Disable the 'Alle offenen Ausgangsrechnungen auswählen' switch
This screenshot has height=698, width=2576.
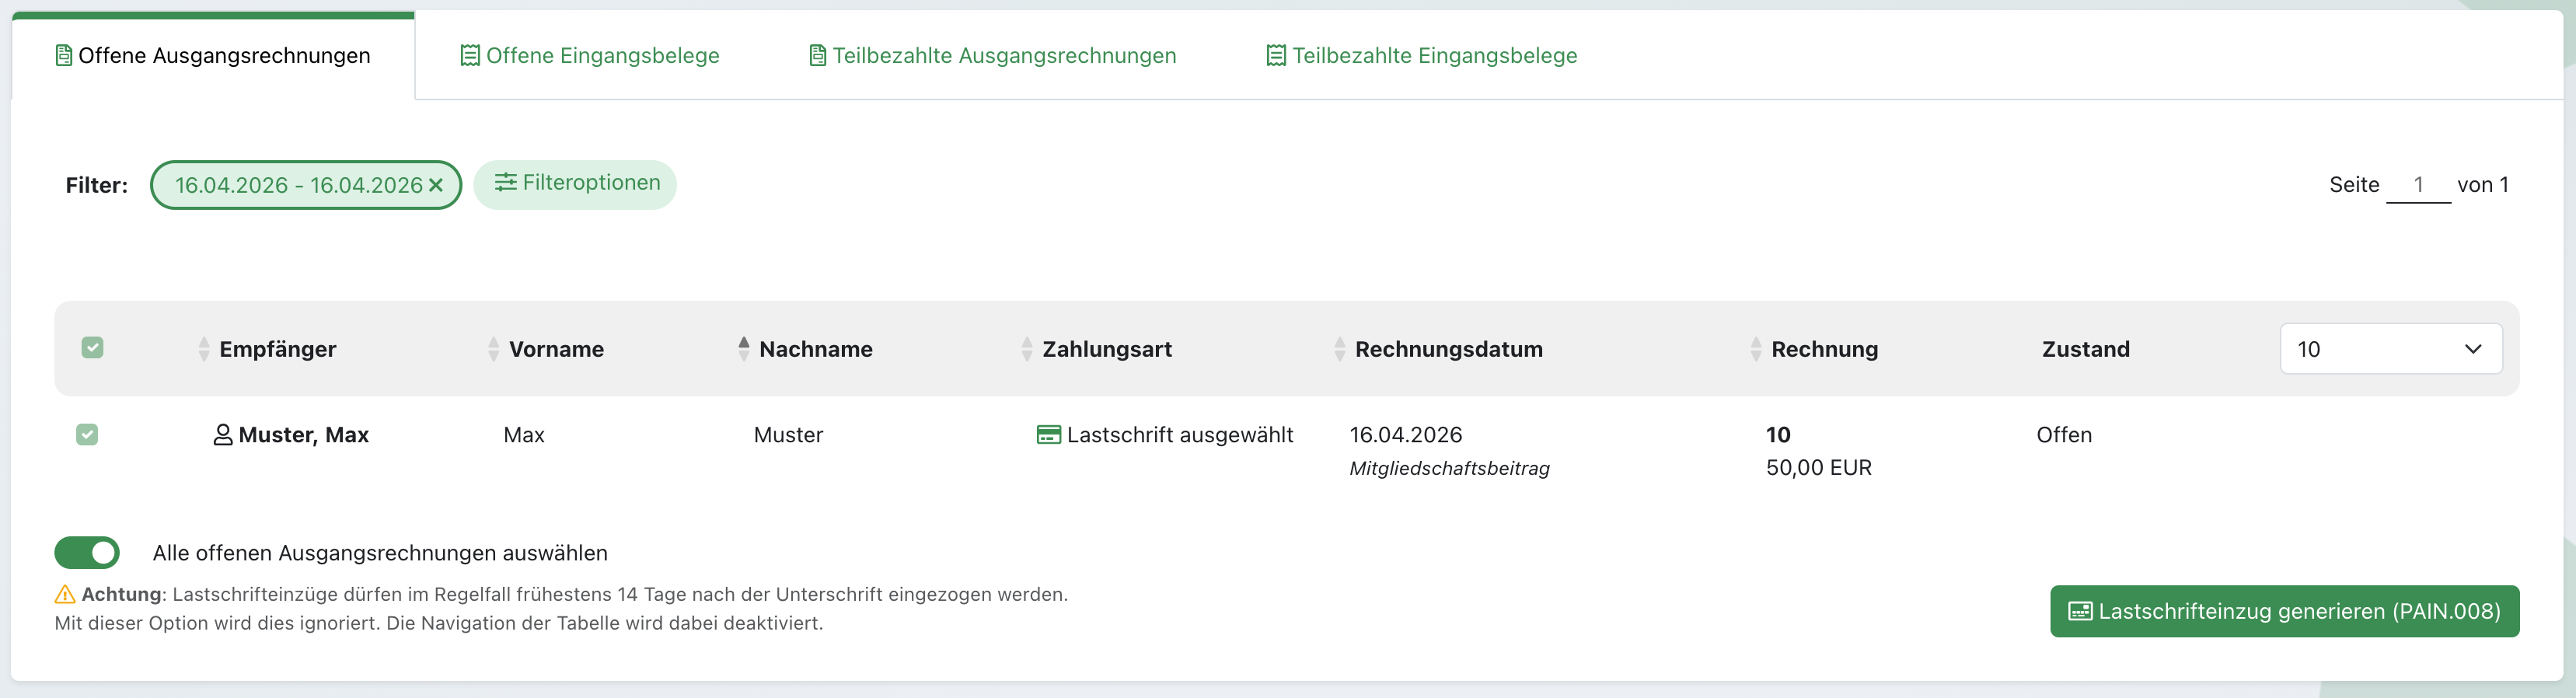click(87, 553)
